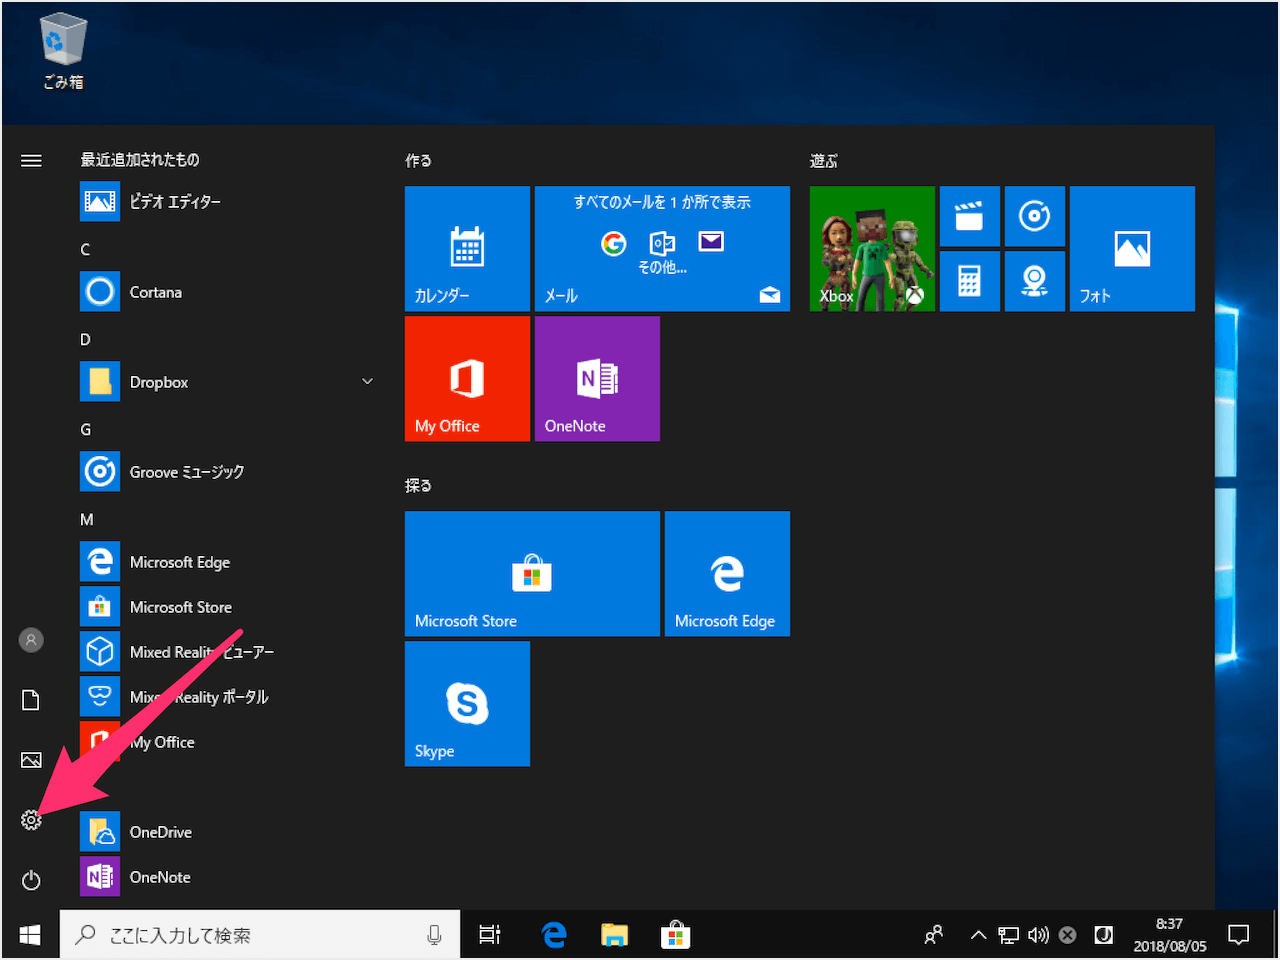Click the microphone icon in search box
Image resolution: width=1280 pixels, height=960 pixels.
tap(434, 935)
